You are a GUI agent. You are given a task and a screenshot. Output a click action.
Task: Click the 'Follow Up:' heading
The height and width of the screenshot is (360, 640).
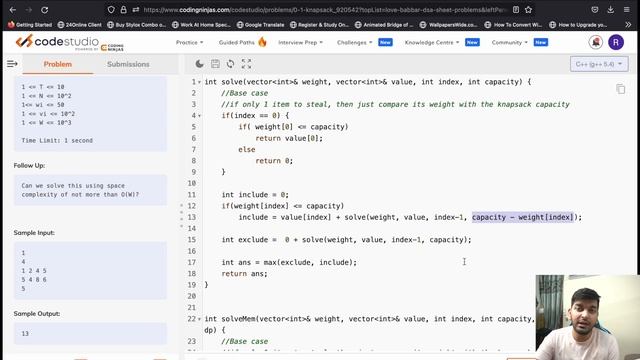pyautogui.click(x=29, y=165)
